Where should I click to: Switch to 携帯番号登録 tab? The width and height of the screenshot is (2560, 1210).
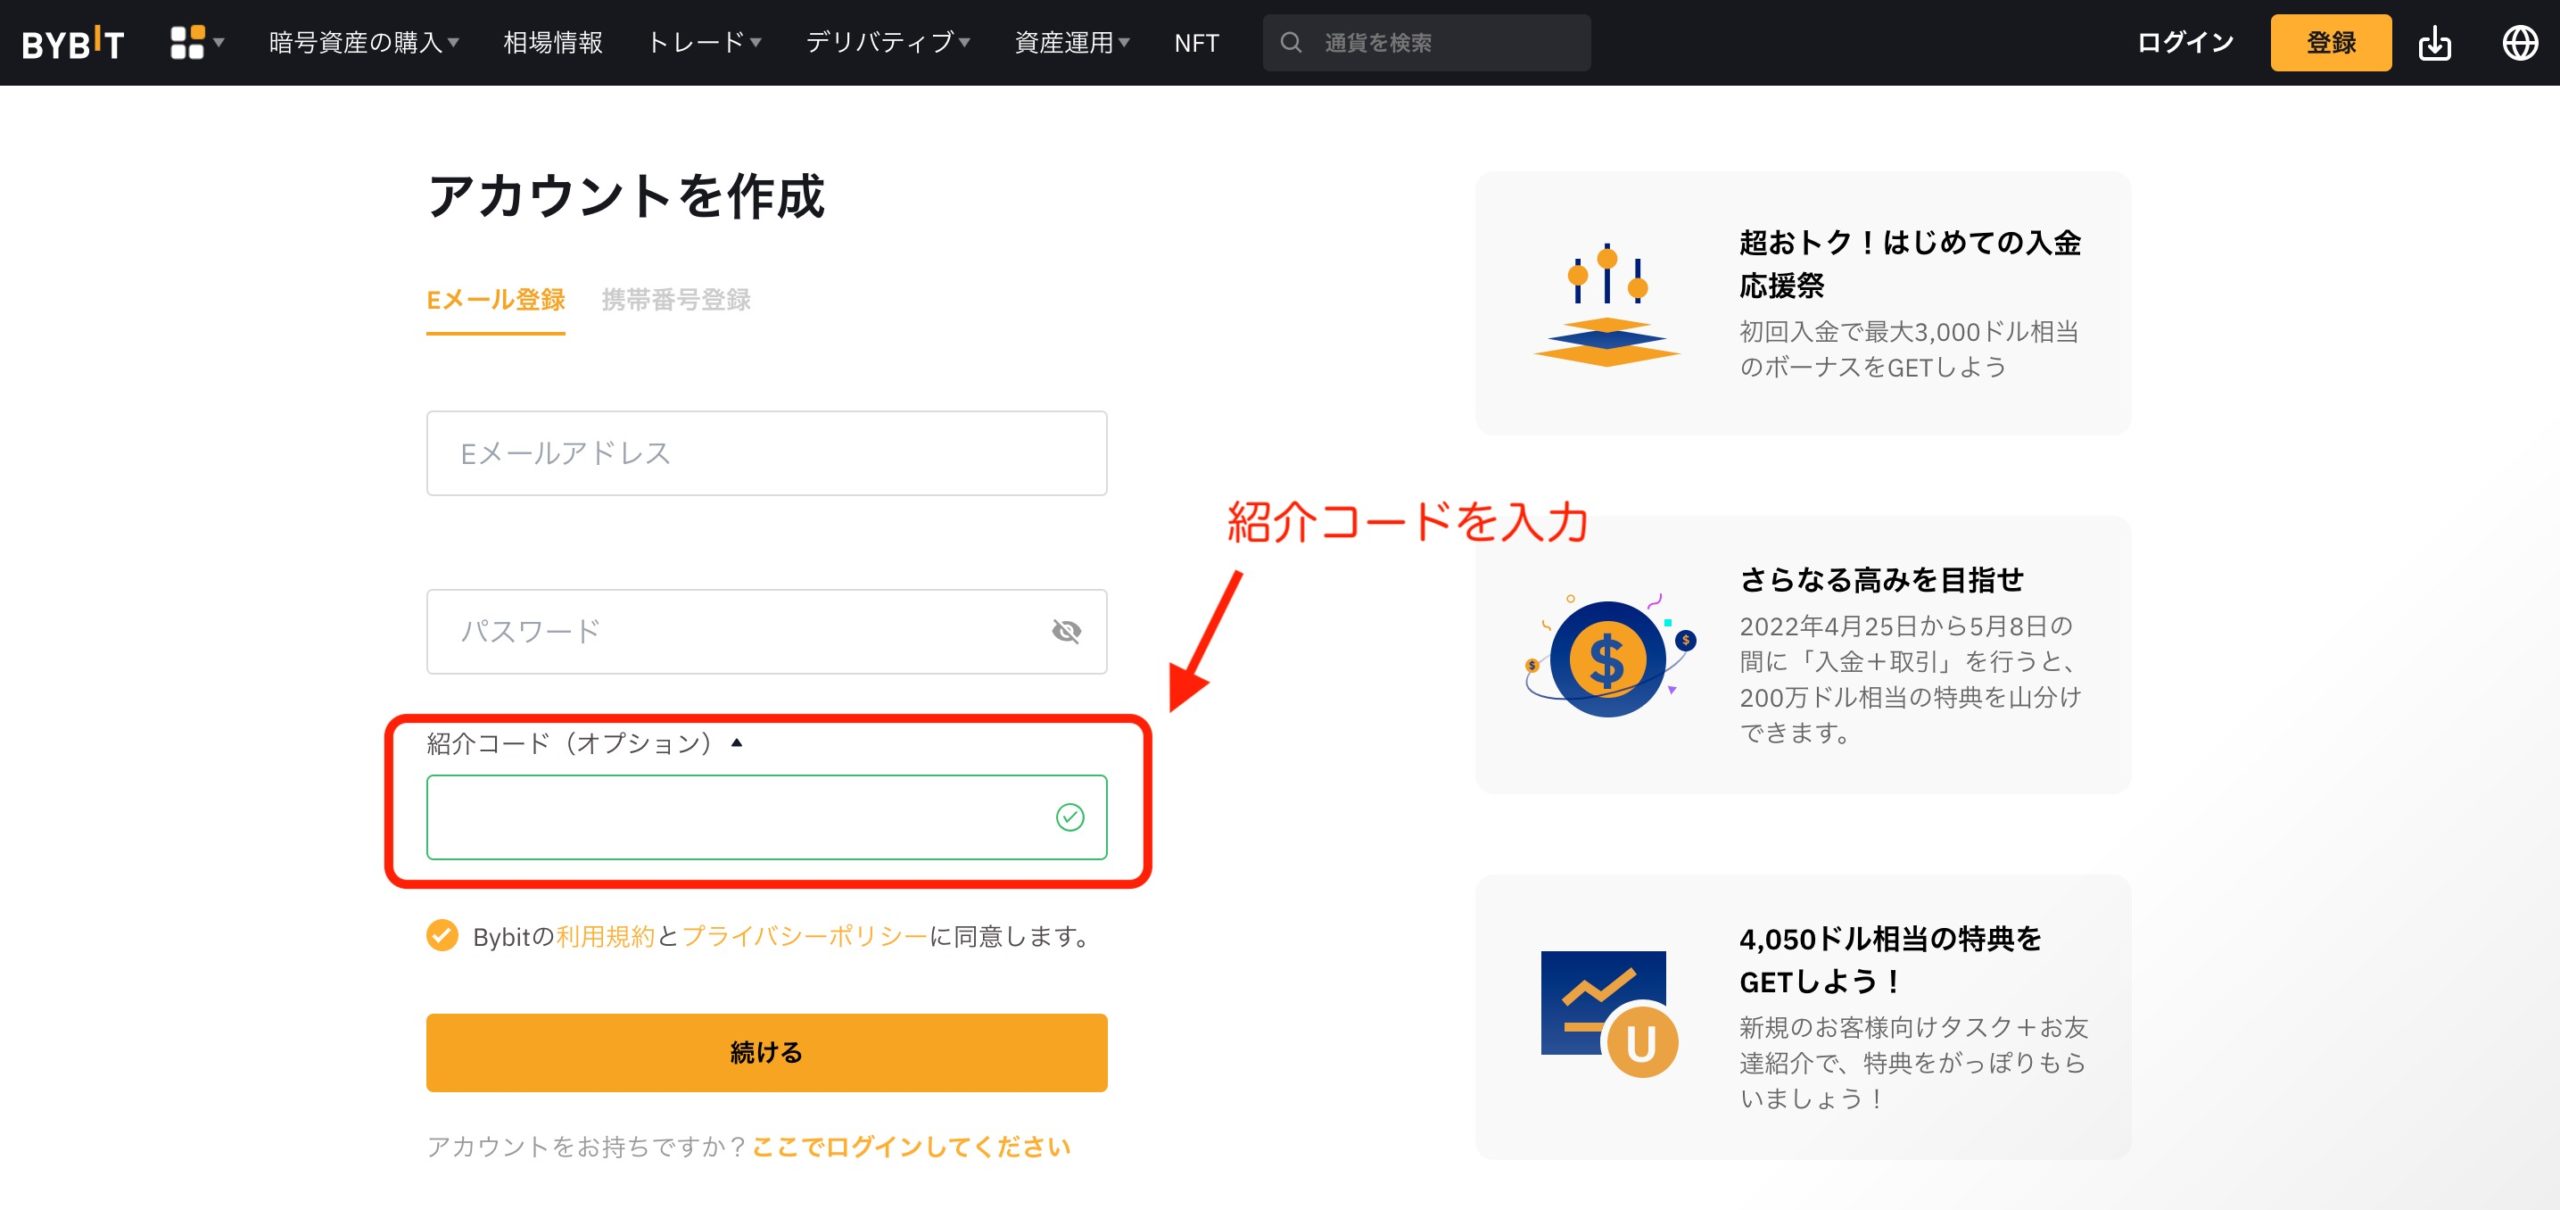pos(676,299)
